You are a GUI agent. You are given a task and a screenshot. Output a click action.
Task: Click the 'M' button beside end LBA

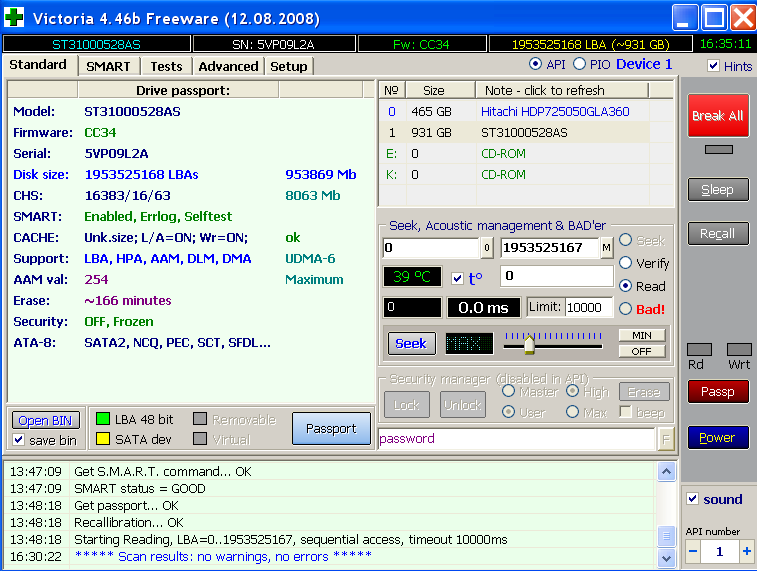[607, 248]
